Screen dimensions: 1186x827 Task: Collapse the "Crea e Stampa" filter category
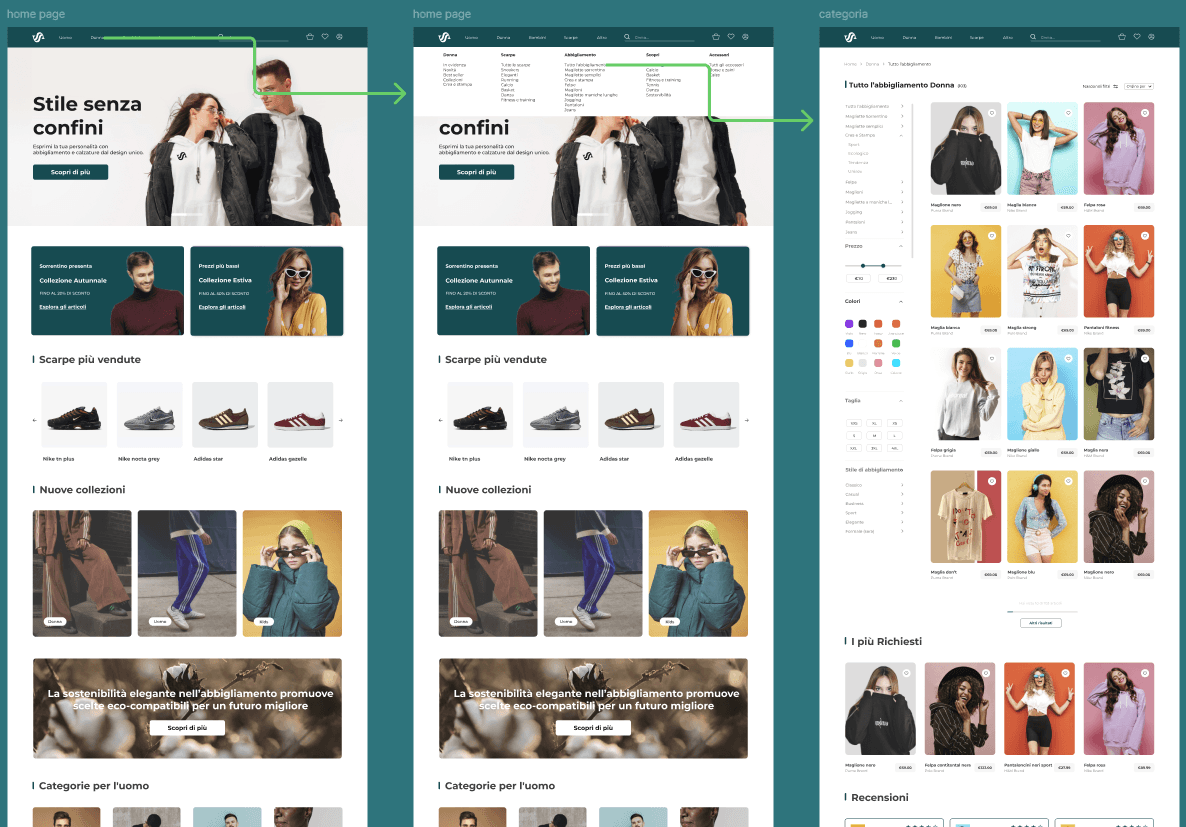click(901, 135)
